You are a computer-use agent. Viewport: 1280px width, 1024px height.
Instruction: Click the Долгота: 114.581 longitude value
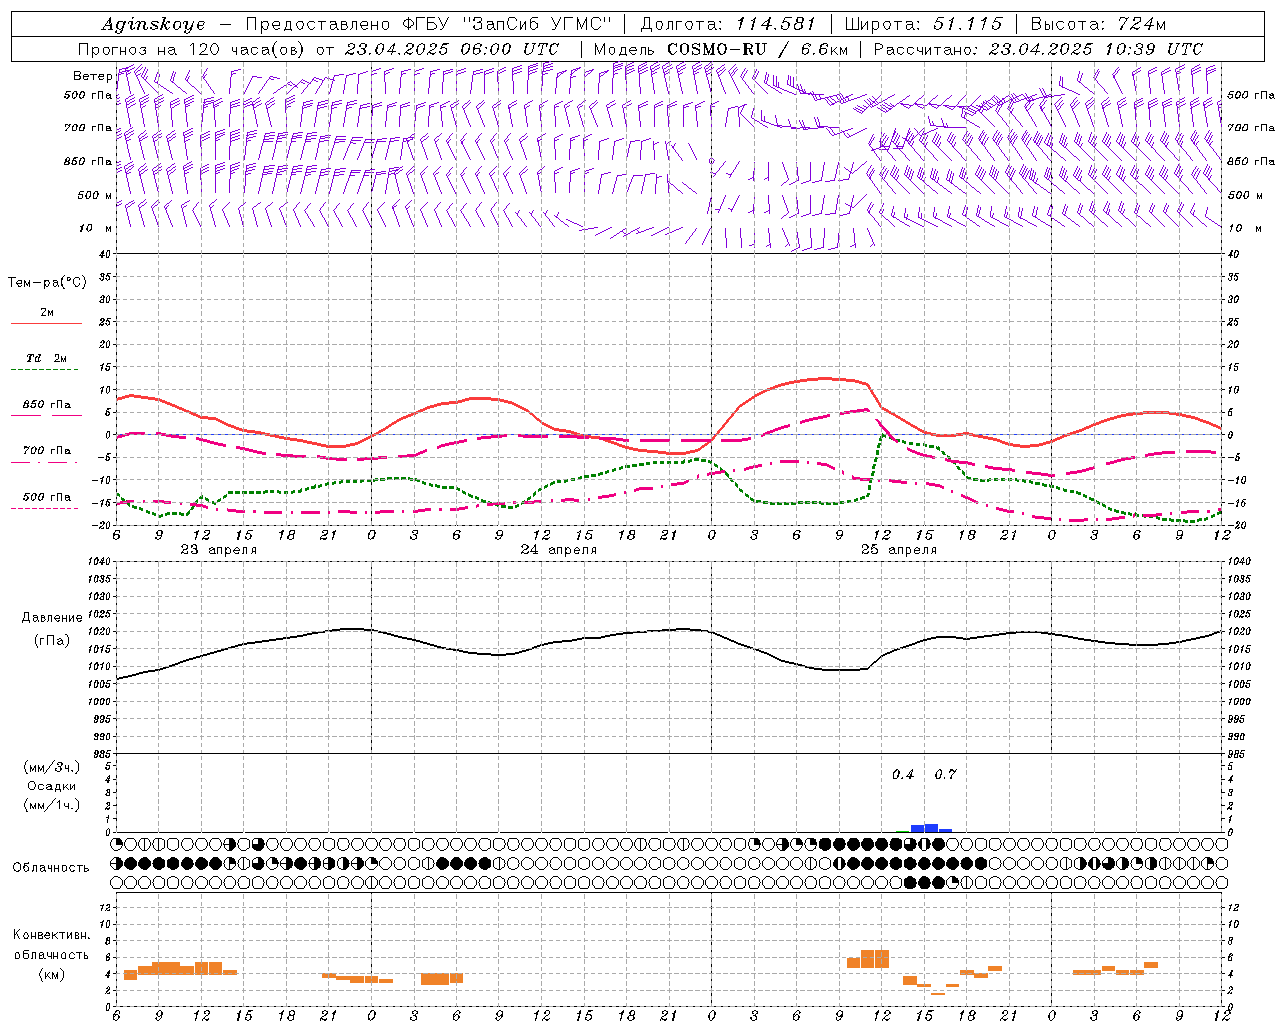[x=728, y=24]
